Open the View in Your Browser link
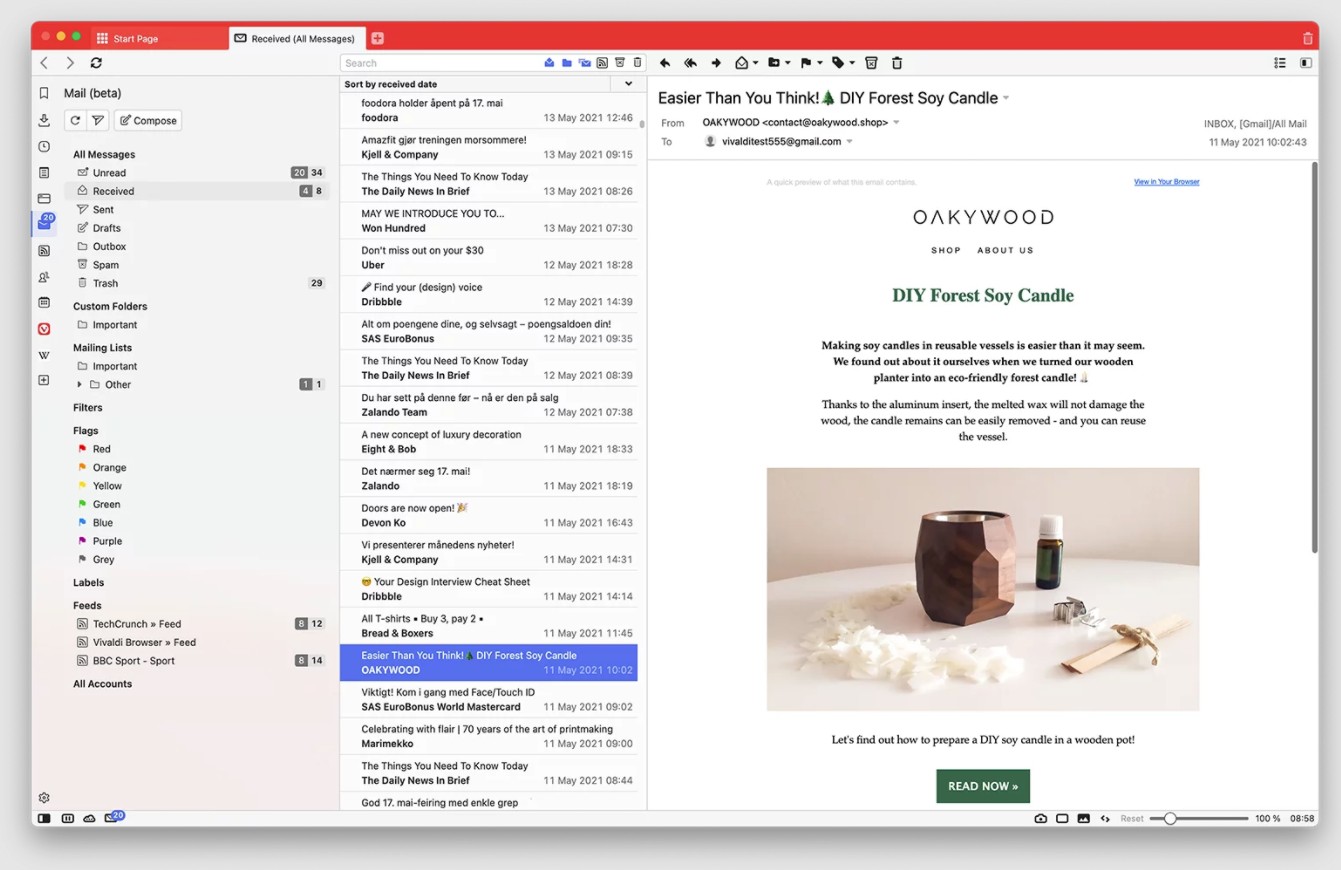This screenshot has width=1341, height=870. tap(1166, 182)
